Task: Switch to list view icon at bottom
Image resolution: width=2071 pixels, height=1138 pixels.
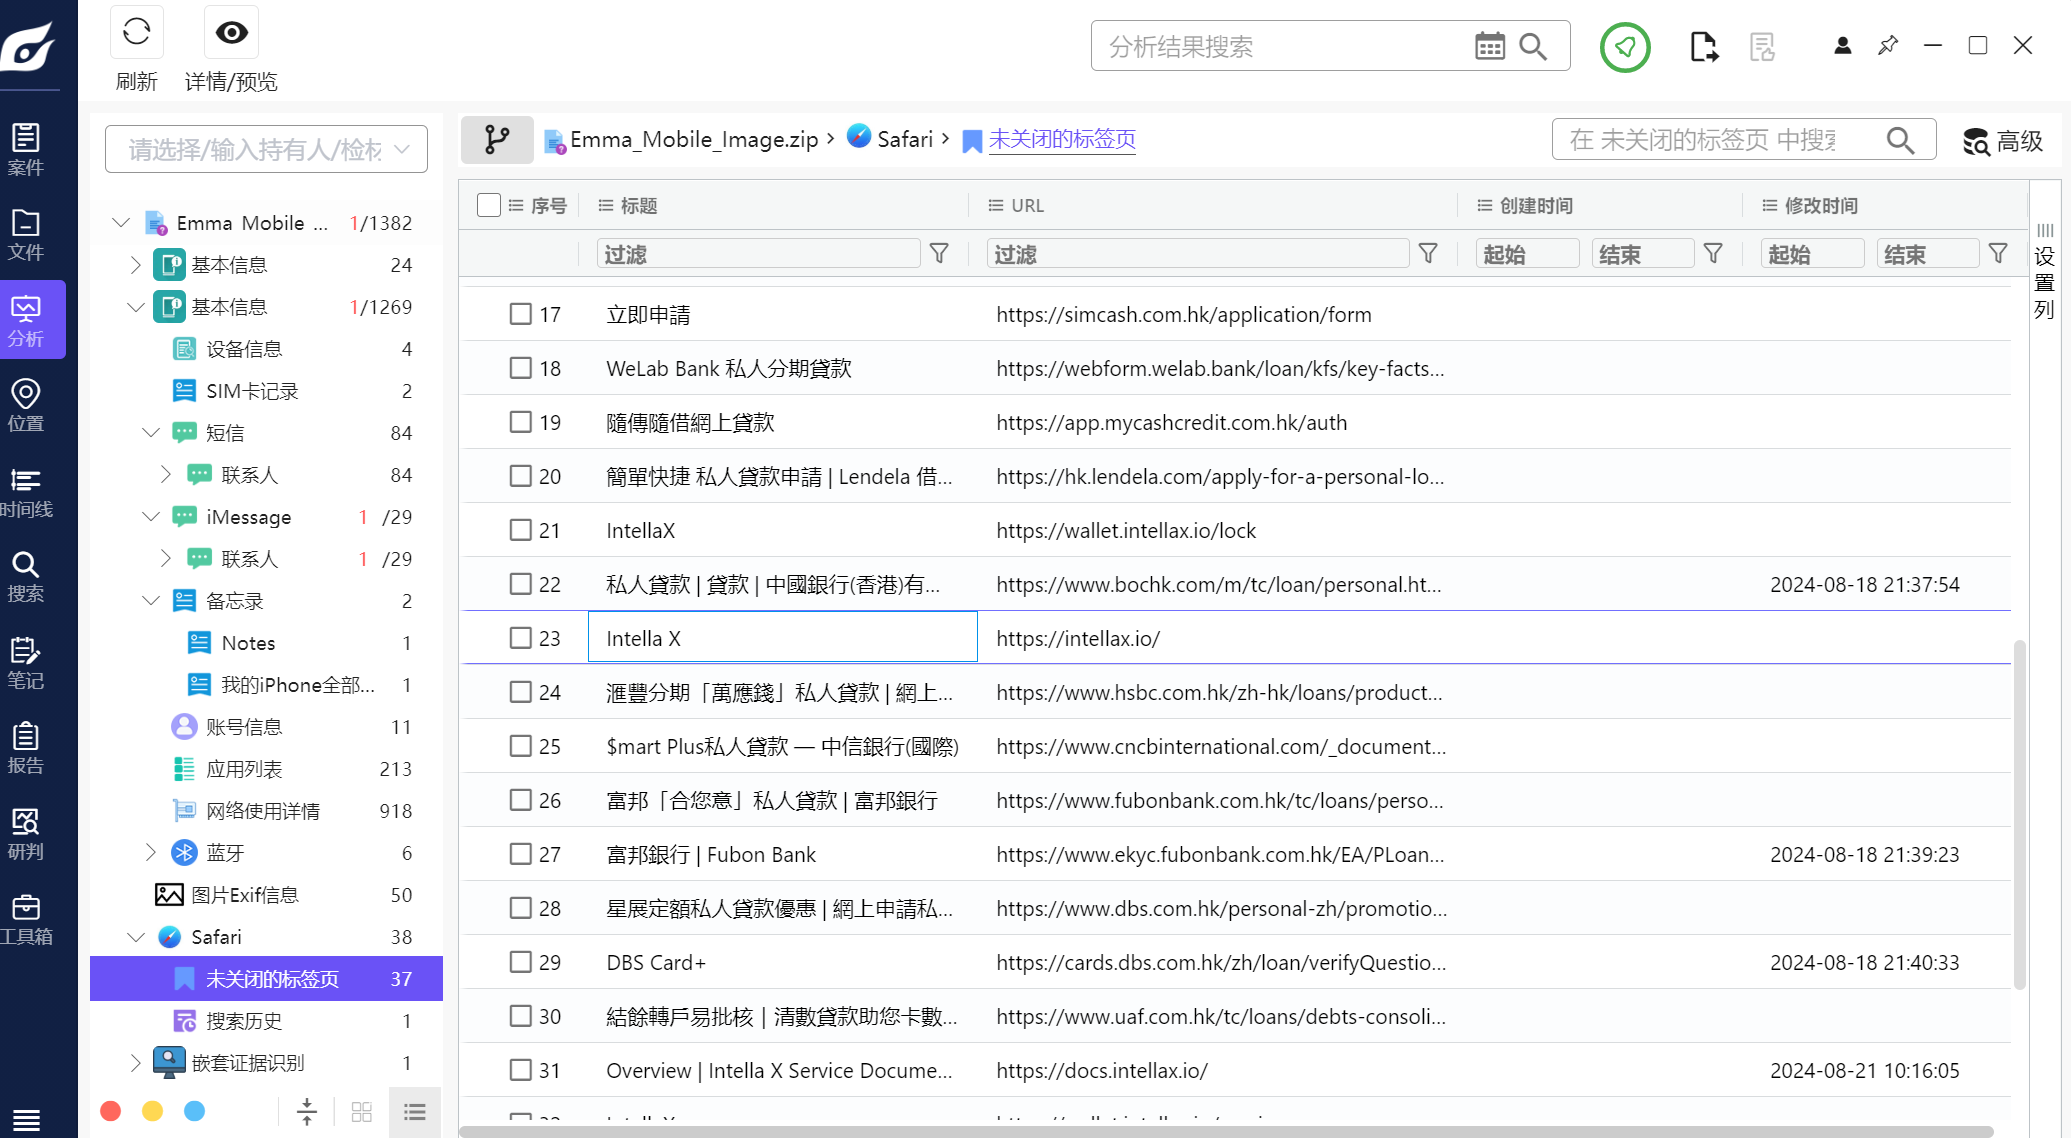Action: [x=414, y=1111]
